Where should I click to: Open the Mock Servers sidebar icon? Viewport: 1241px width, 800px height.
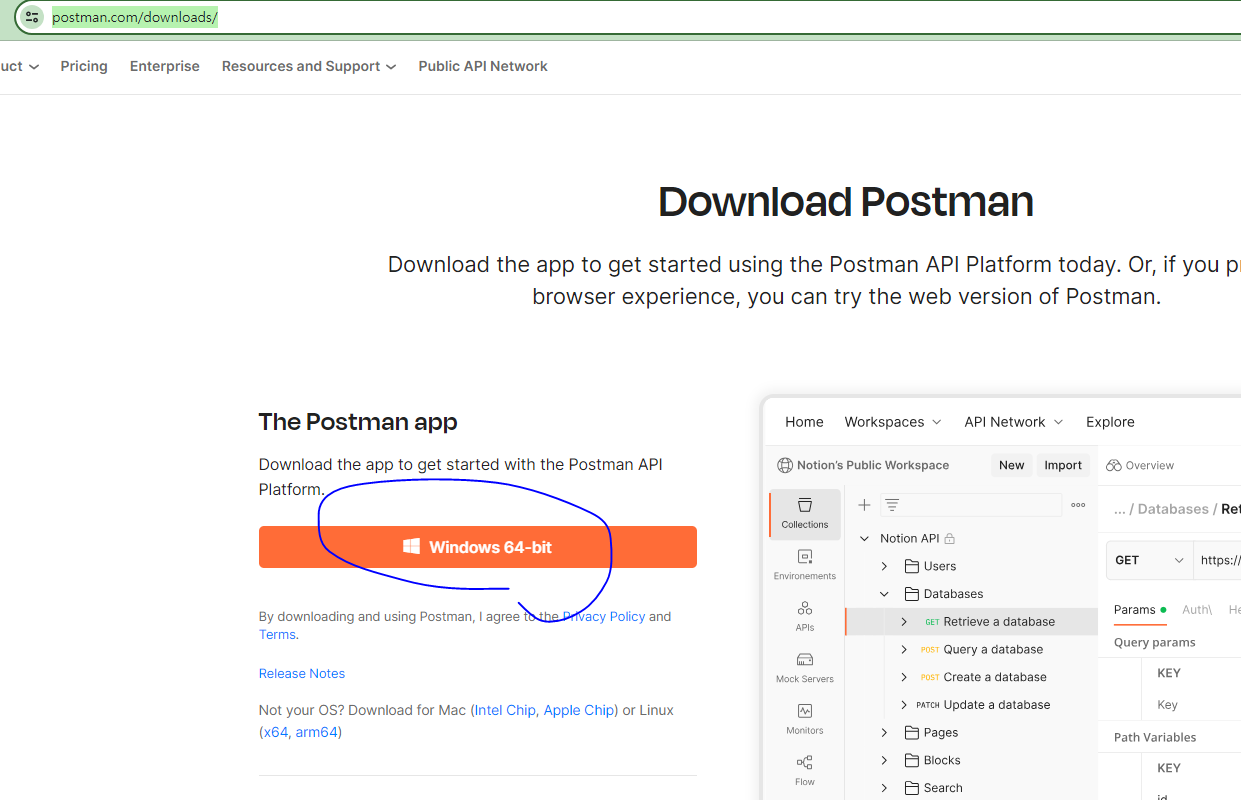[805, 667]
